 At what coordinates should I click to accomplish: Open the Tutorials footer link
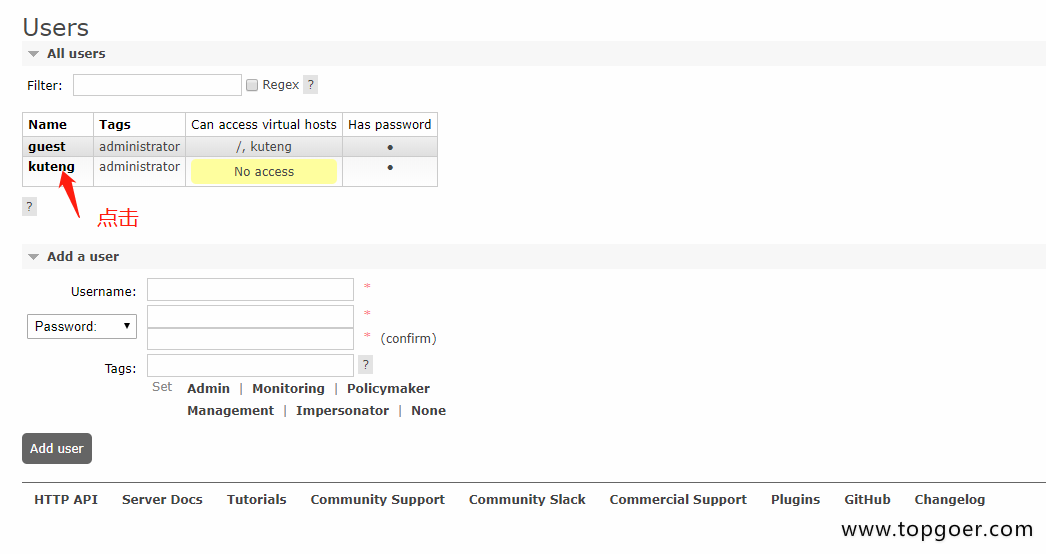(x=256, y=499)
